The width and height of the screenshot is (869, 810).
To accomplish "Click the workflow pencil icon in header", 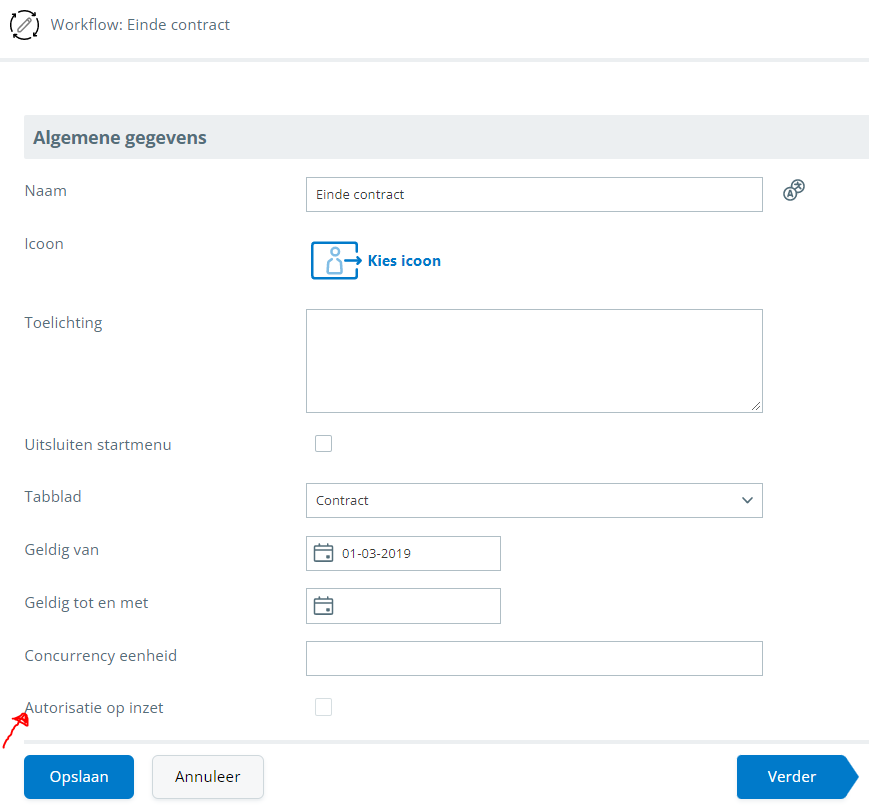I will coord(24,24).
